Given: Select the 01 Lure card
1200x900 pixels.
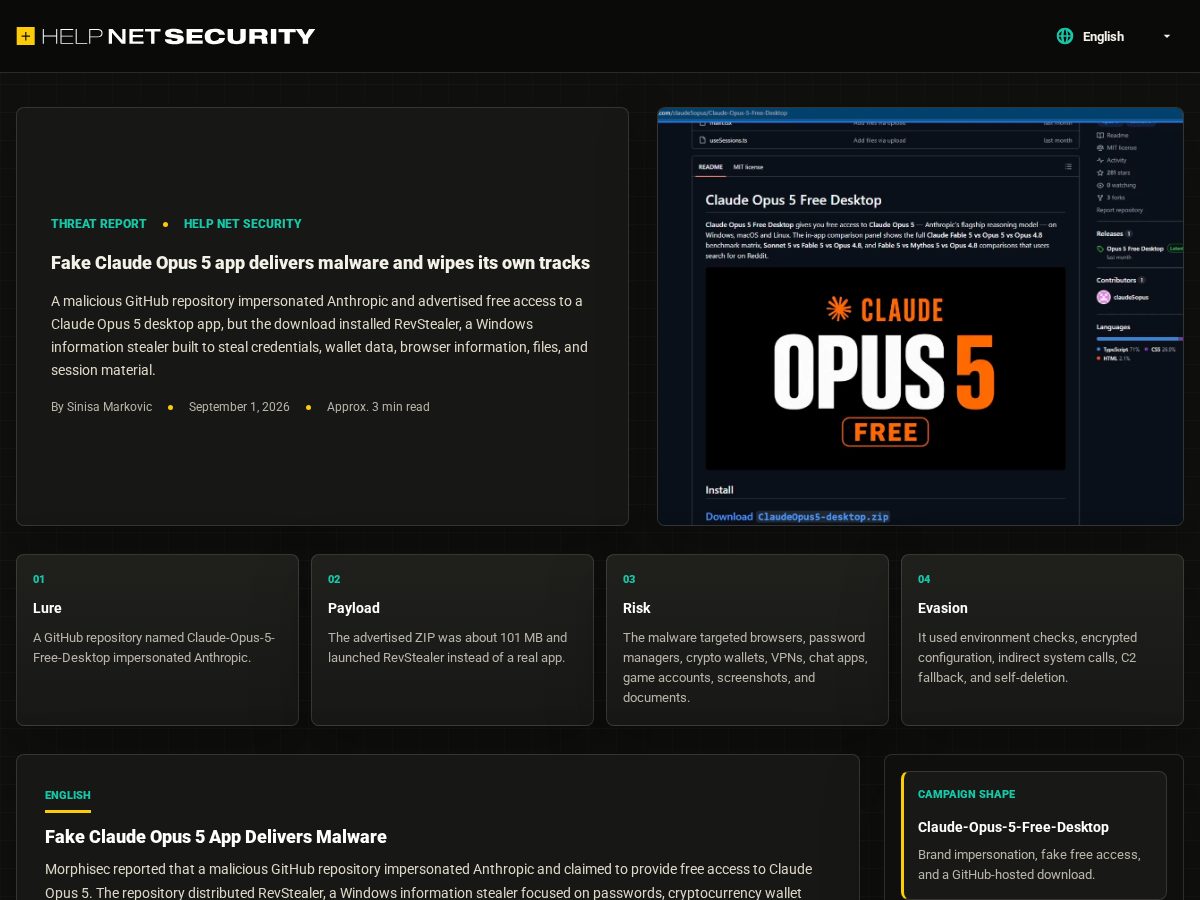Looking at the screenshot, I should [157, 640].
